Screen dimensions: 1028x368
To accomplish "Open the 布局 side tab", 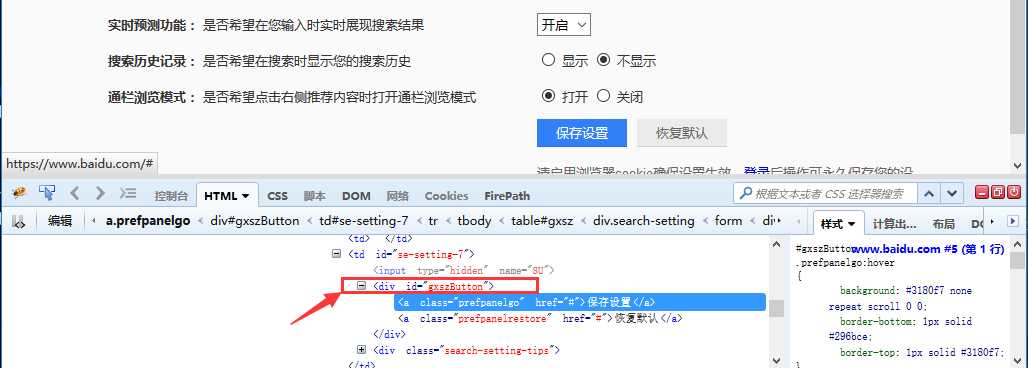I will 943,224.
